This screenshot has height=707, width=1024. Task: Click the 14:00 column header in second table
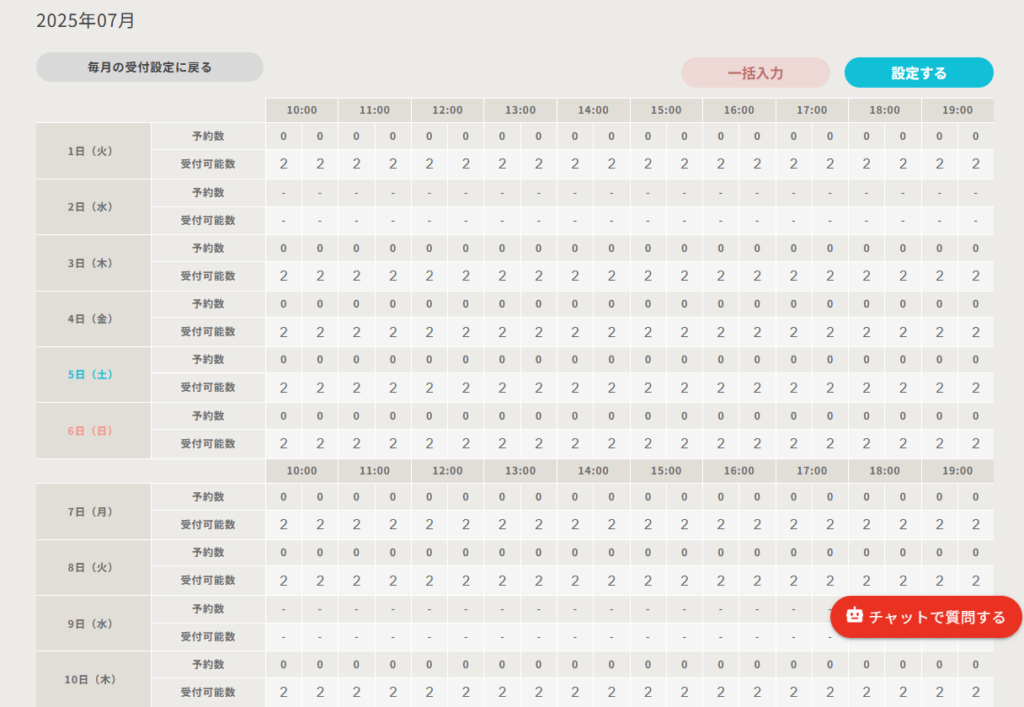point(593,470)
